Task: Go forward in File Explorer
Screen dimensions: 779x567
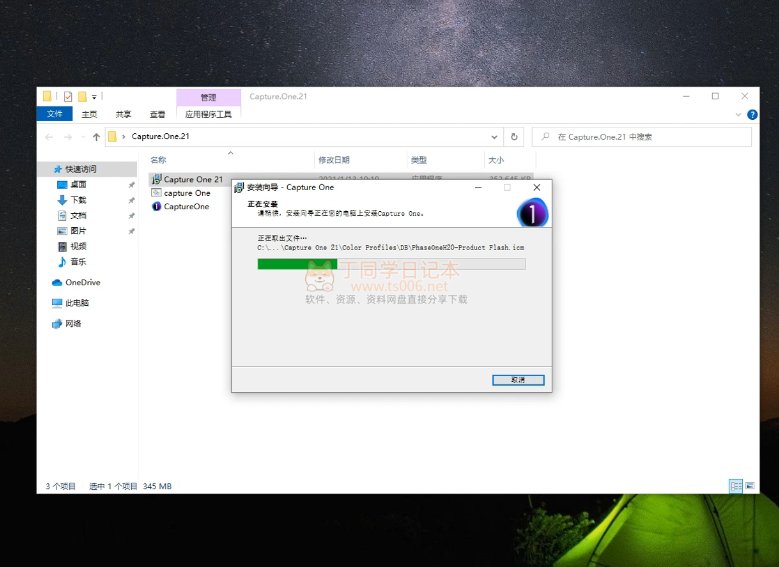Action: coord(68,137)
